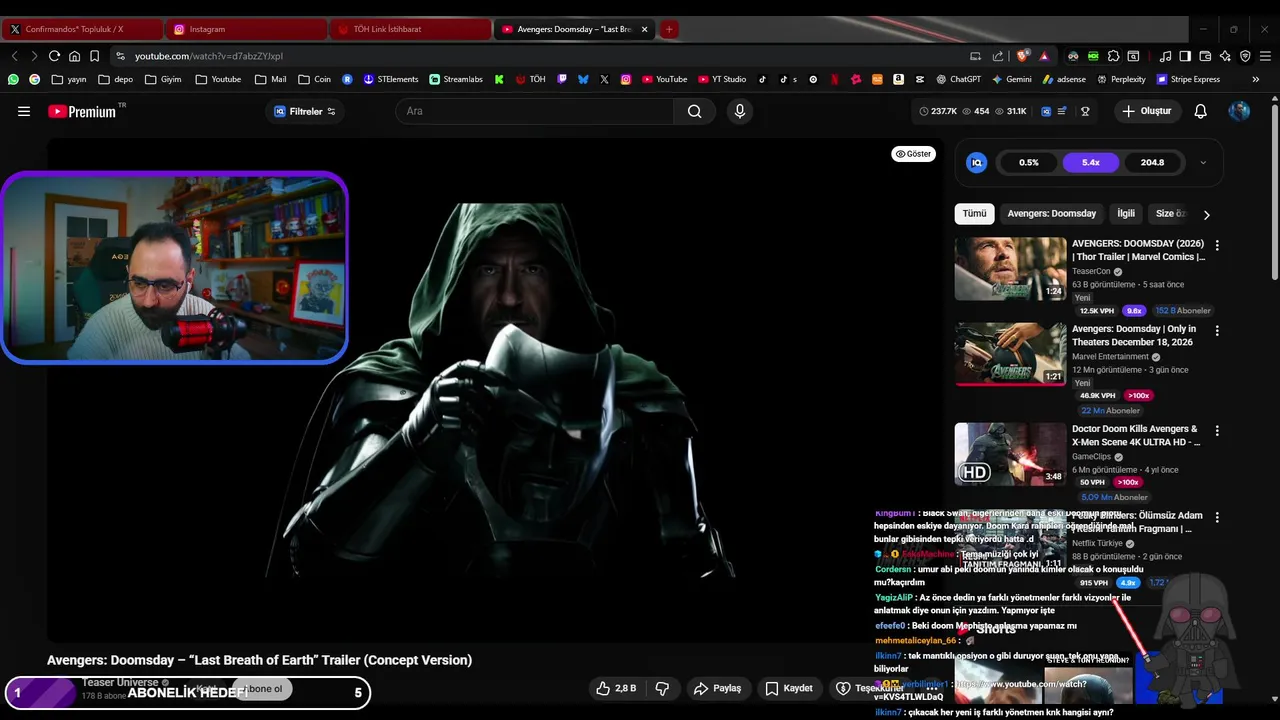Switch to the Instagram browser tab
This screenshot has width=1280, height=720.
[245, 29]
